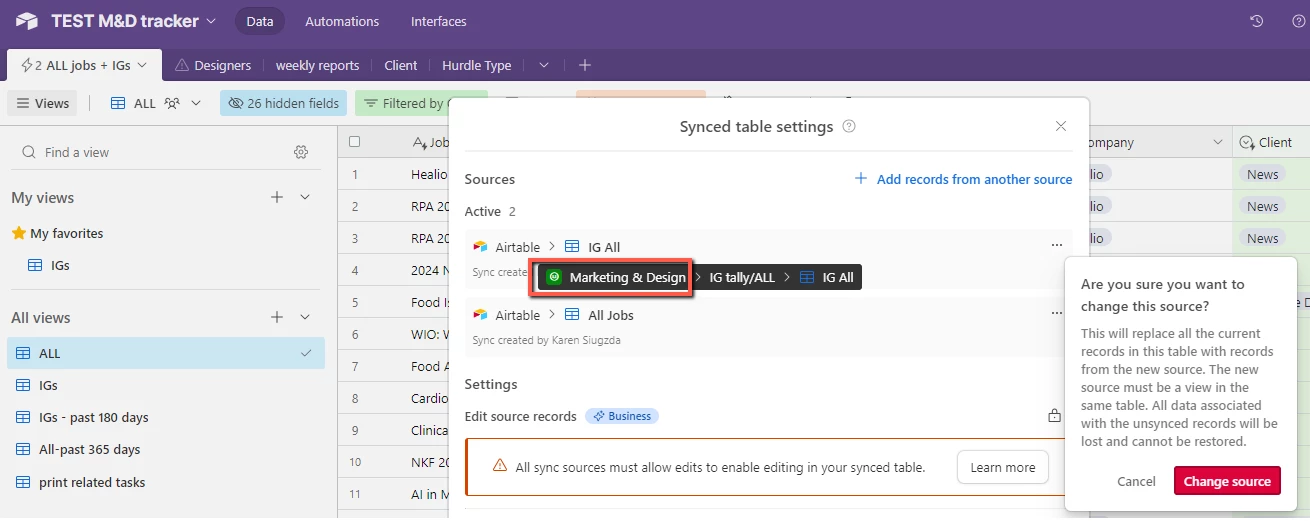This screenshot has height=521, width=1310.
Task: Click the grid icon of All-past 365 days view
Action: pos(23,449)
